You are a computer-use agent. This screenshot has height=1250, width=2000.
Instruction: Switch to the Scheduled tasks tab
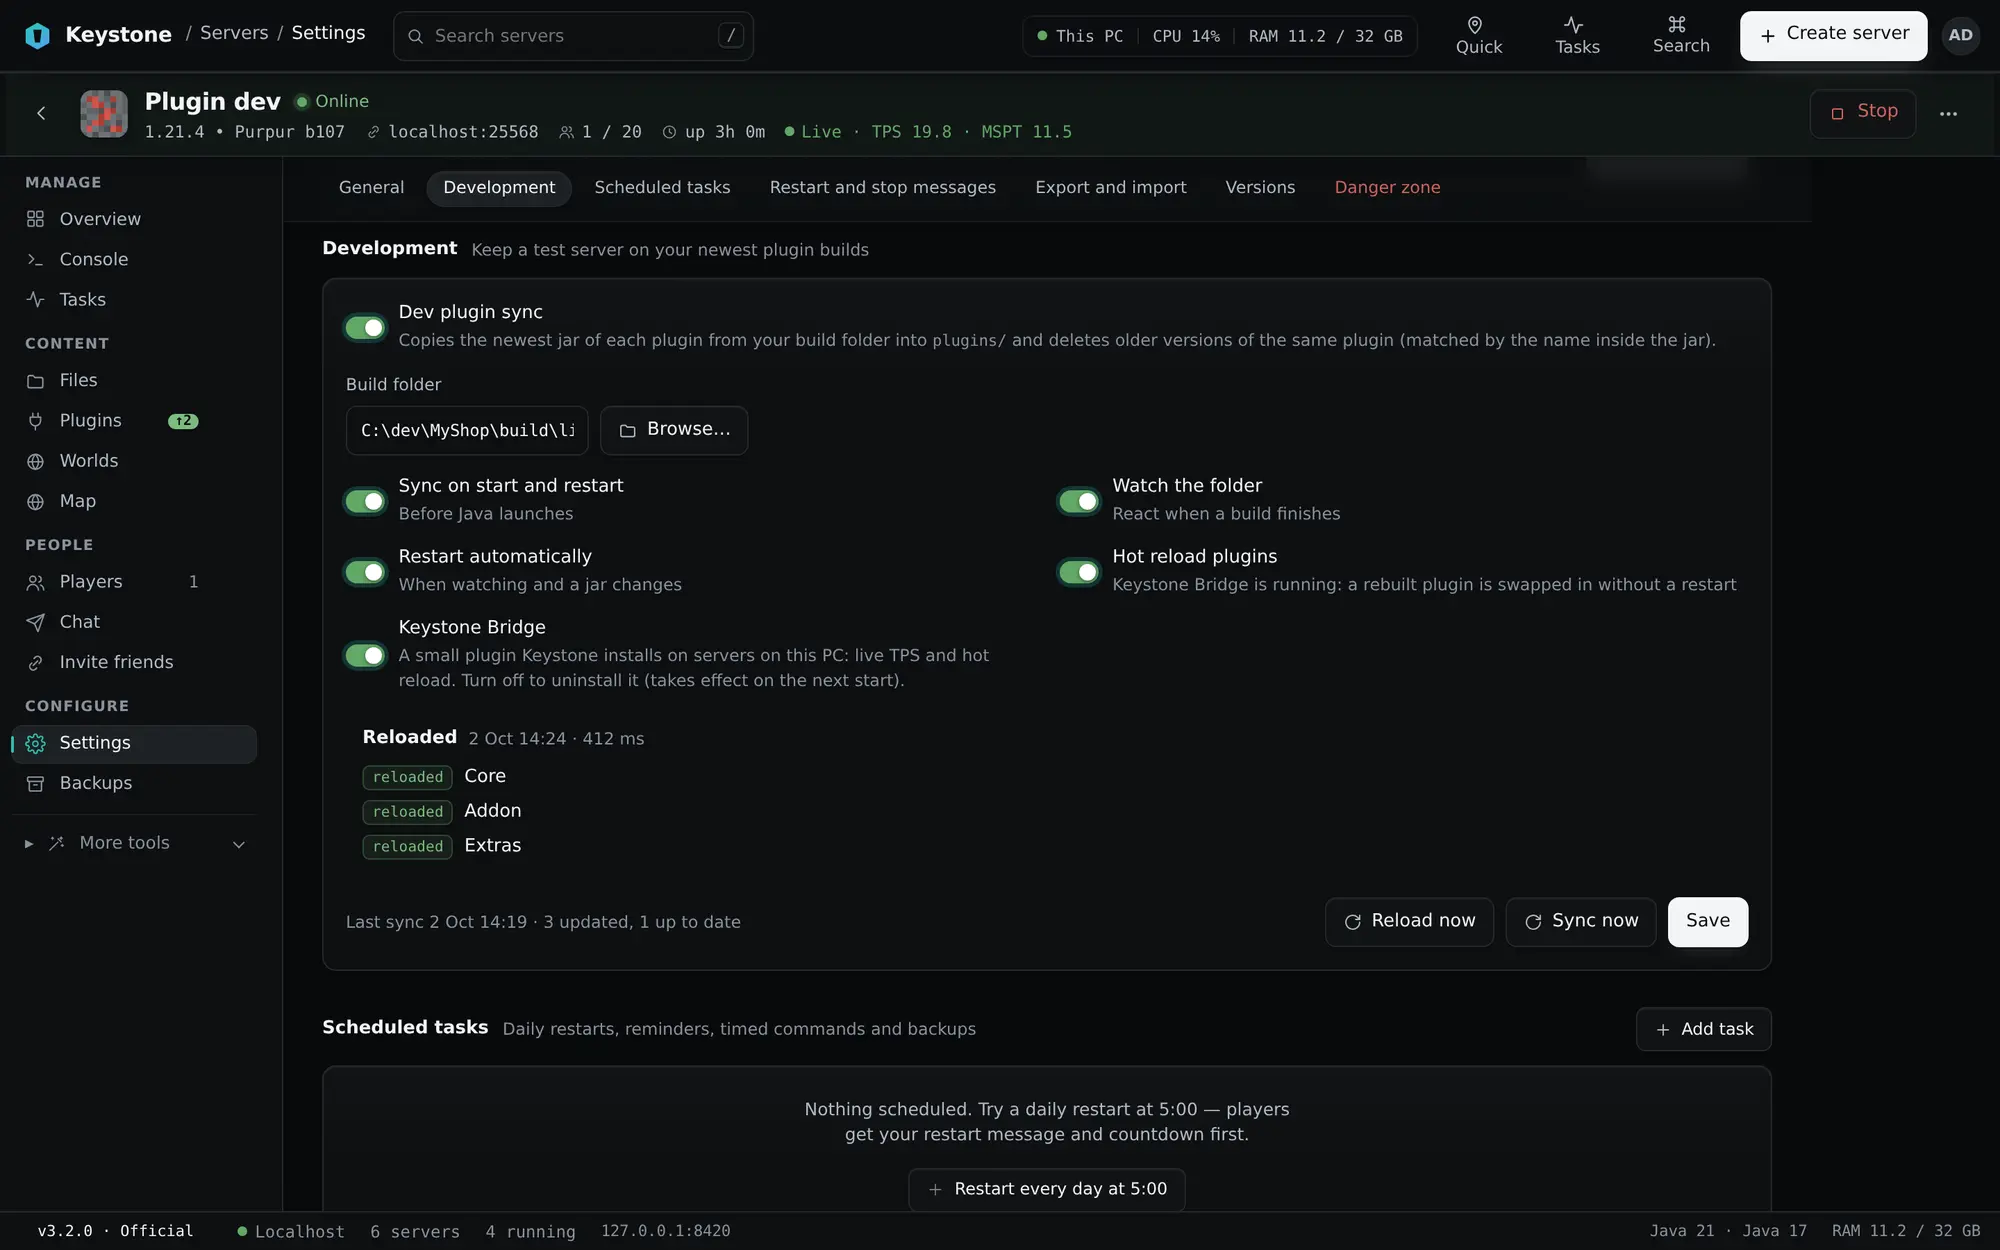(x=662, y=188)
